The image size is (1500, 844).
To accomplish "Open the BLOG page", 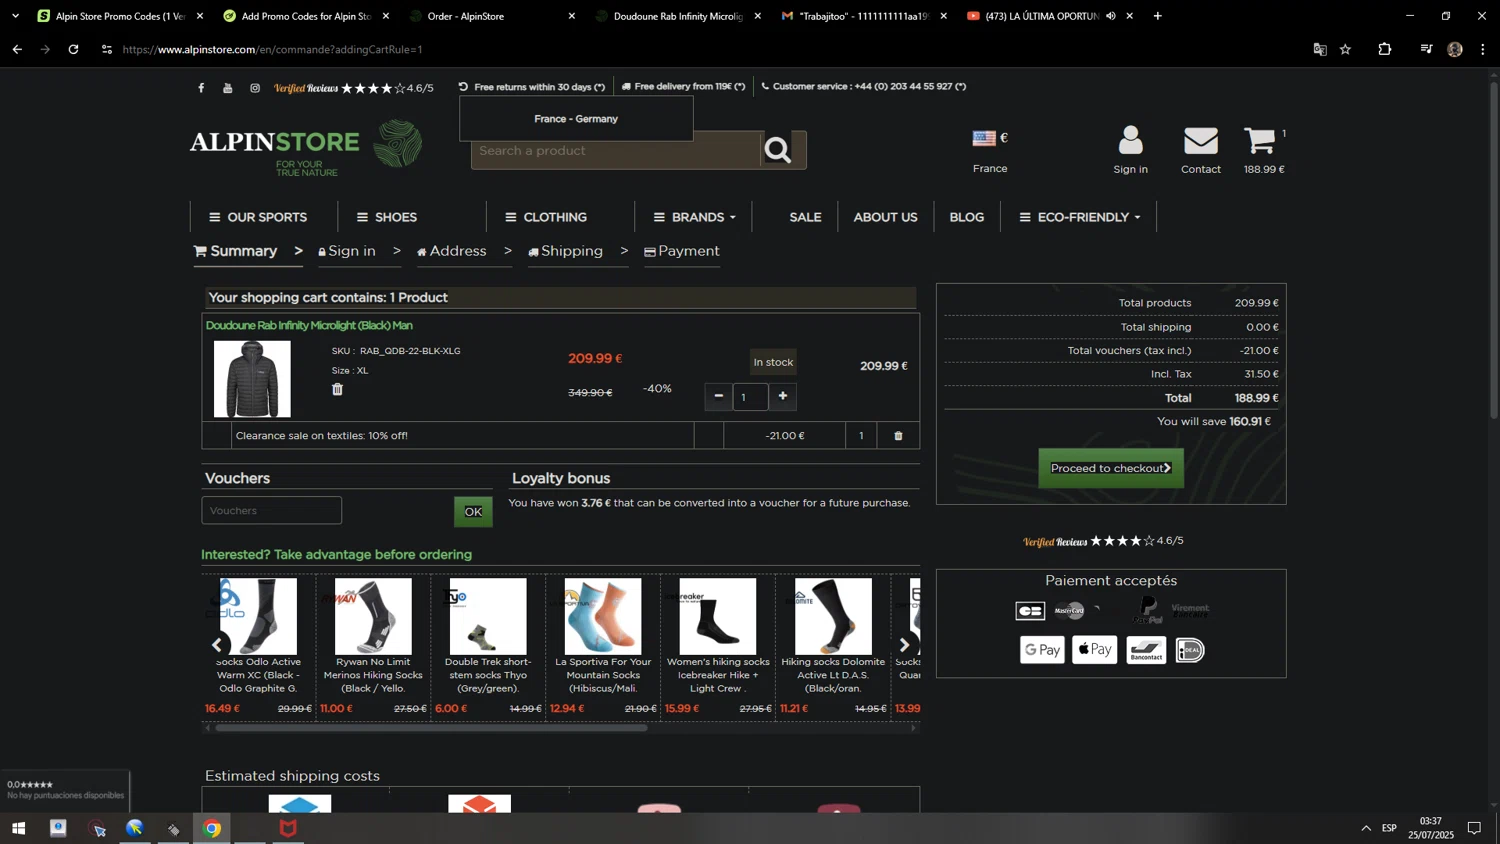I will pyautogui.click(x=966, y=217).
